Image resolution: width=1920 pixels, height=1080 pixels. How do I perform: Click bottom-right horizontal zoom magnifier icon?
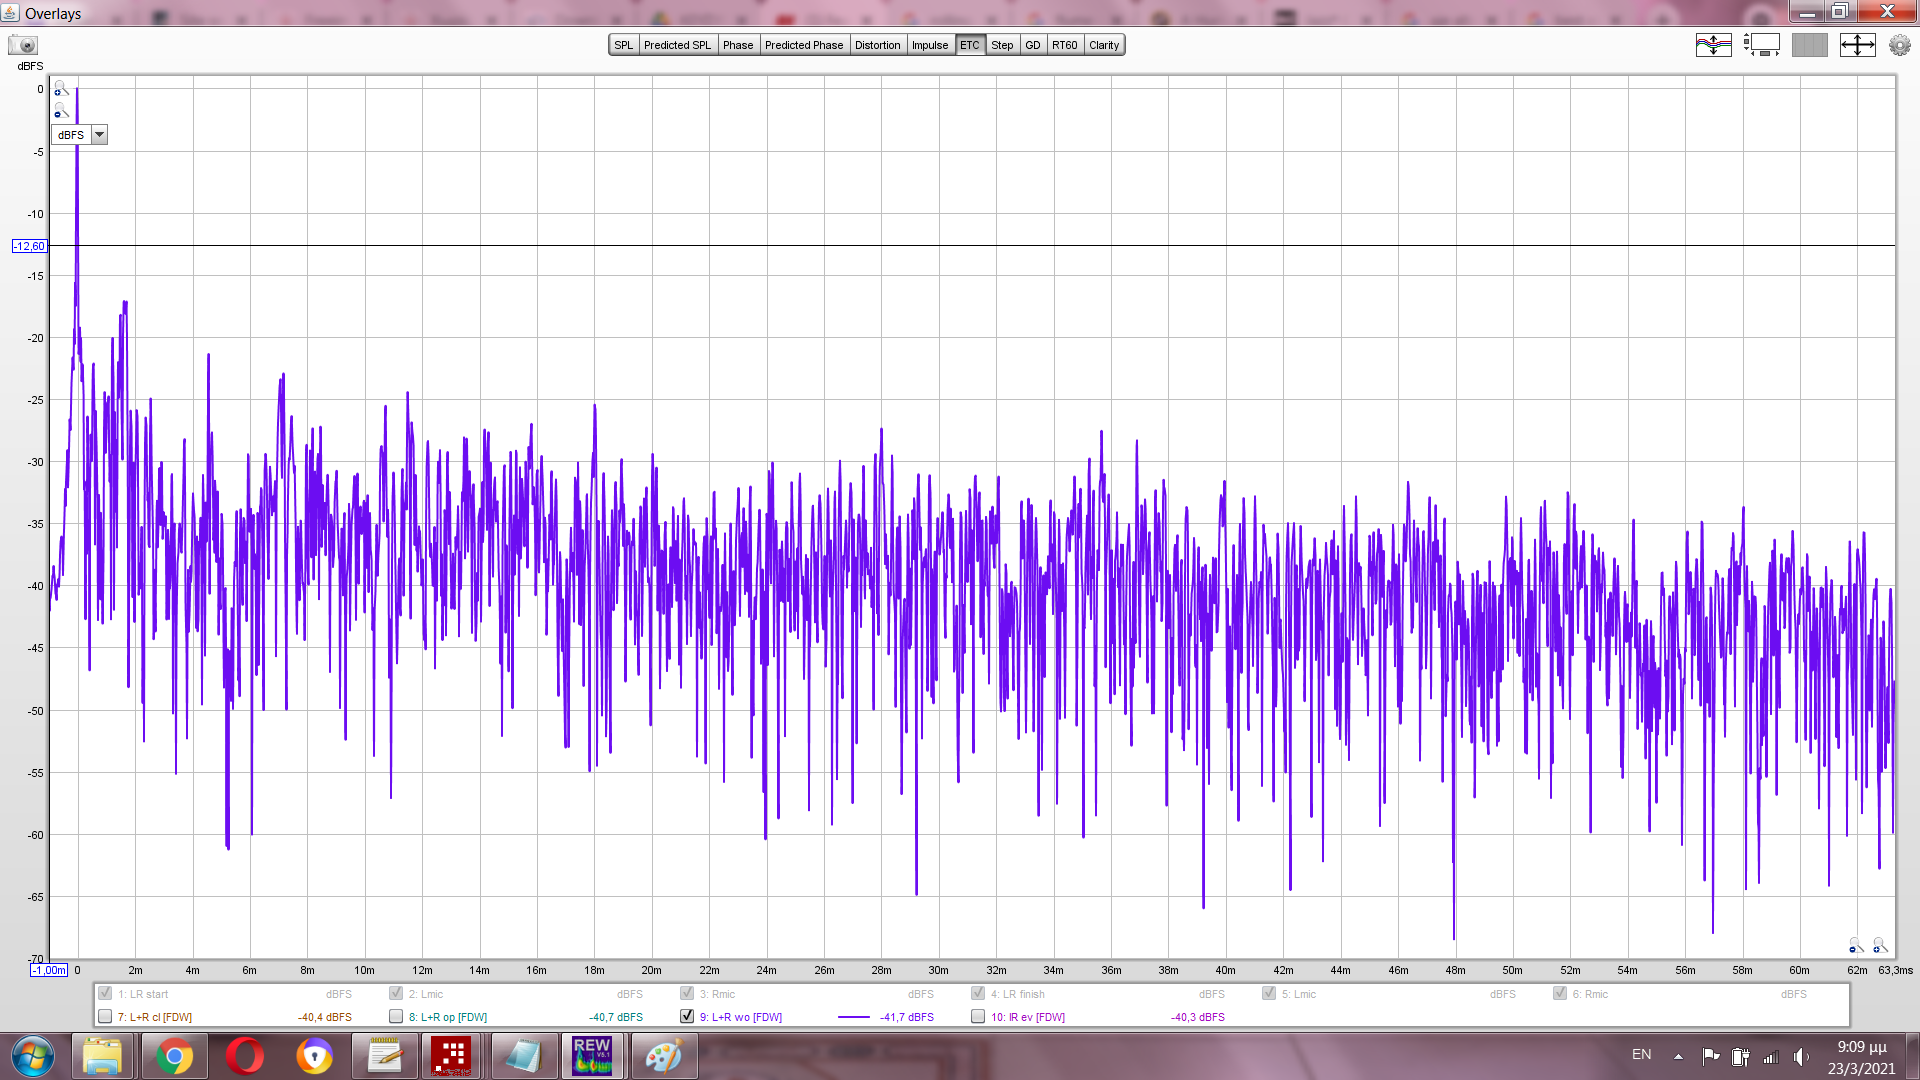1879,945
